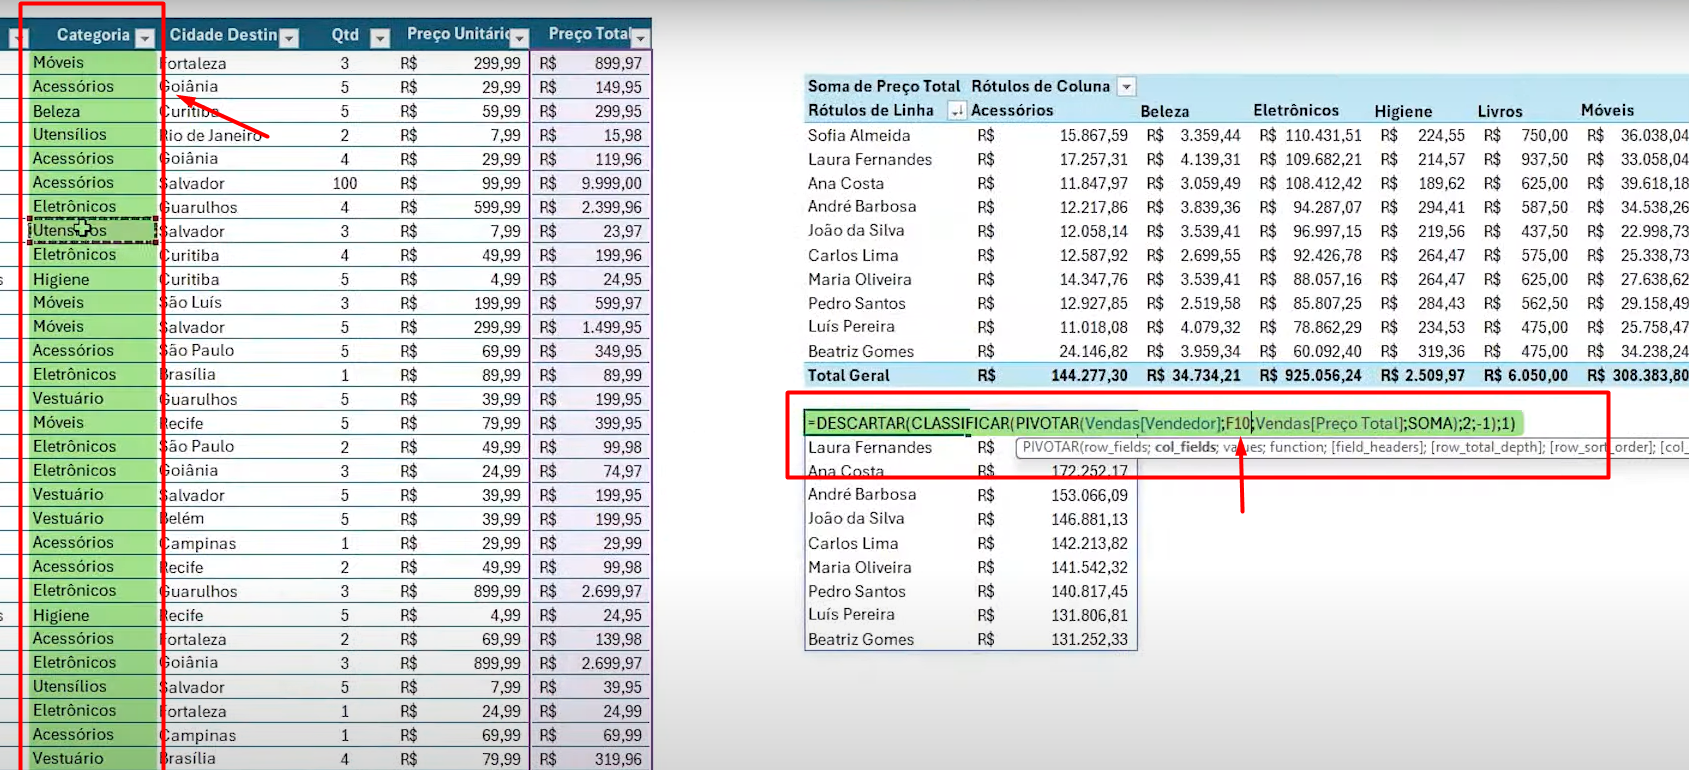Select pivot value 15.867,59 for Sofia Almeida
Screen dimensions: 1689x770
1094,135
